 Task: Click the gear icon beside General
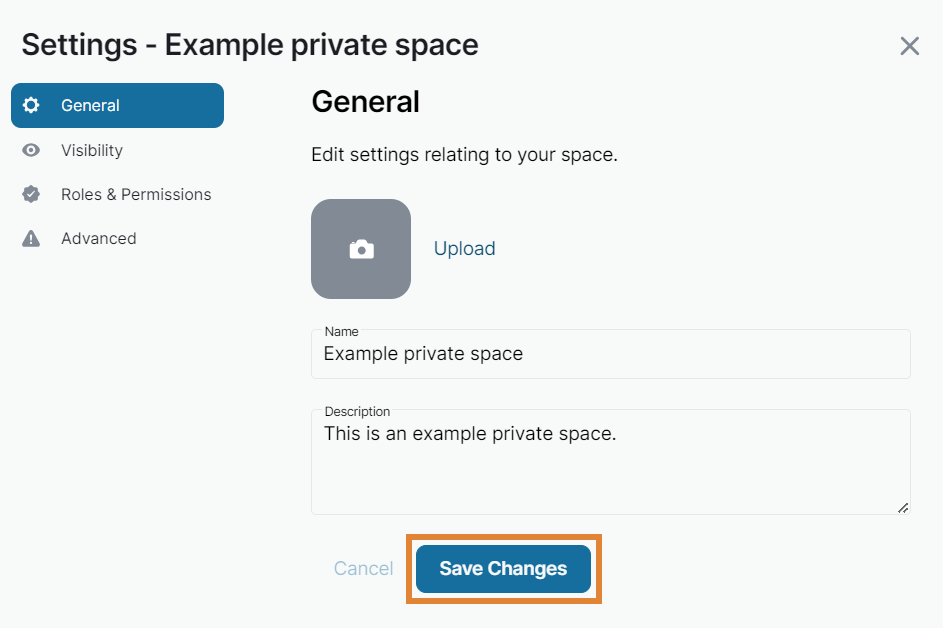31,105
